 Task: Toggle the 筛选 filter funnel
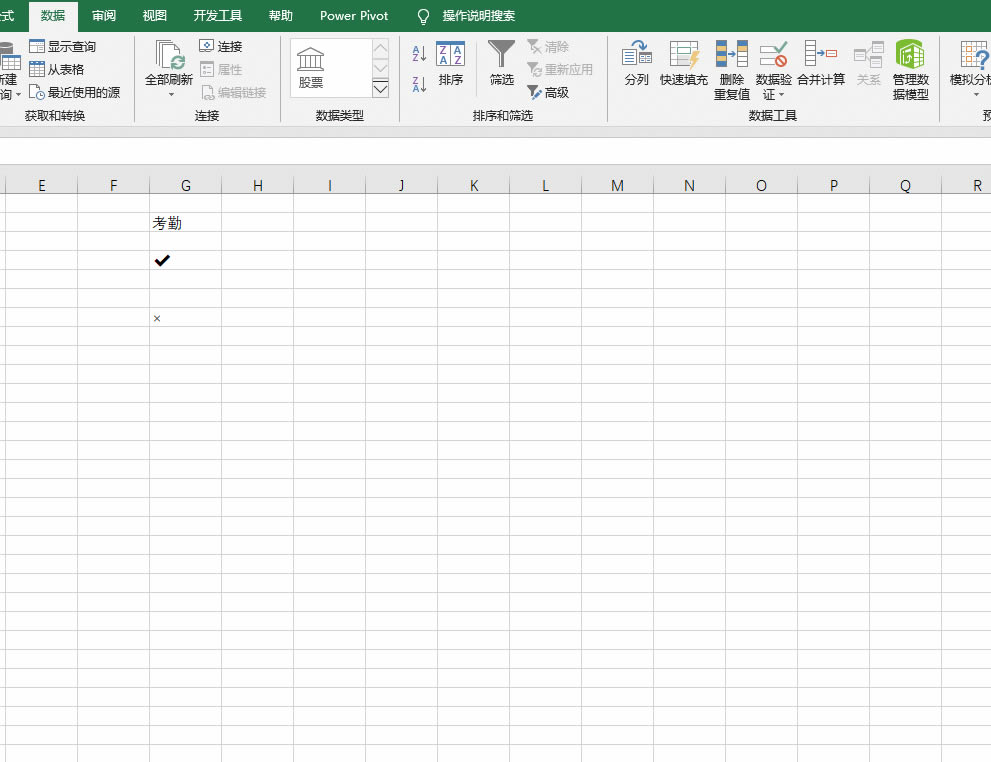pyautogui.click(x=501, y=54)
